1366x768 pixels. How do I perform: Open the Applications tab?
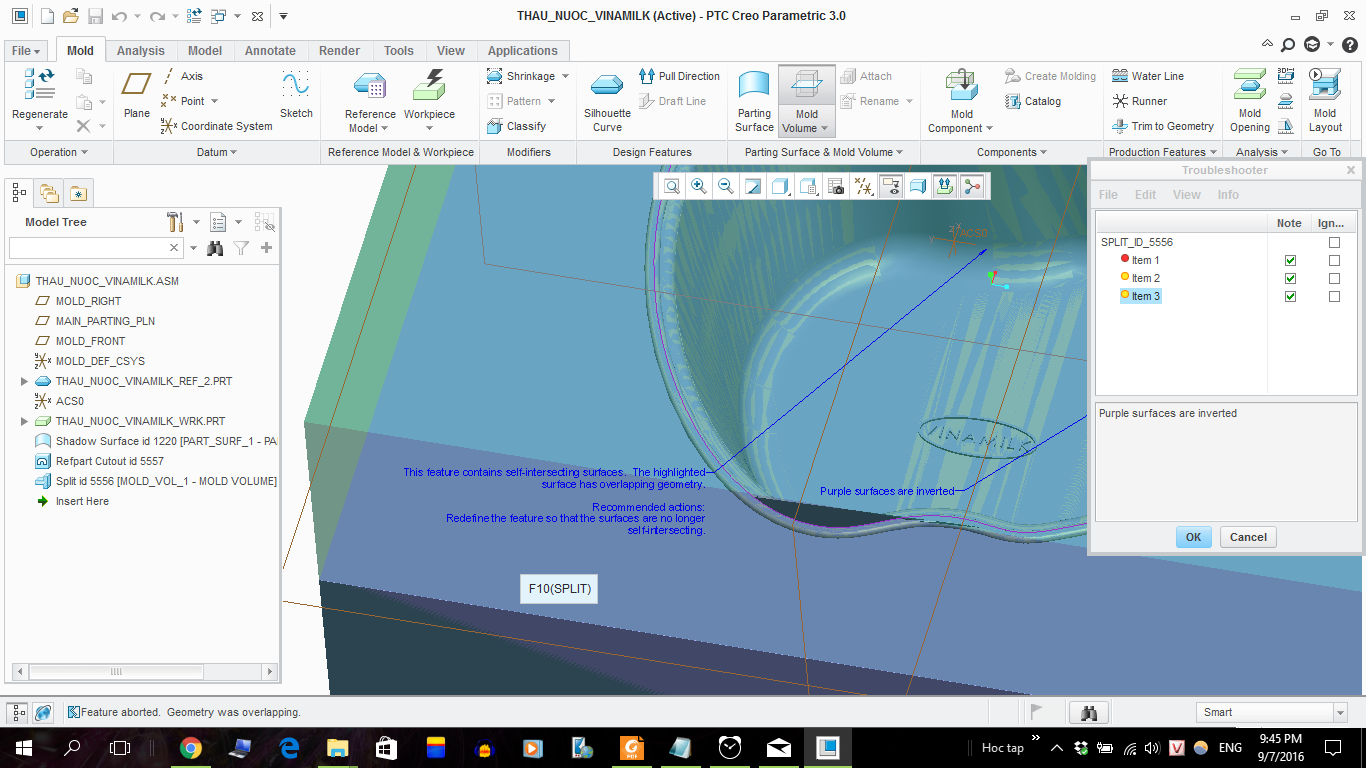pos(523,50)
